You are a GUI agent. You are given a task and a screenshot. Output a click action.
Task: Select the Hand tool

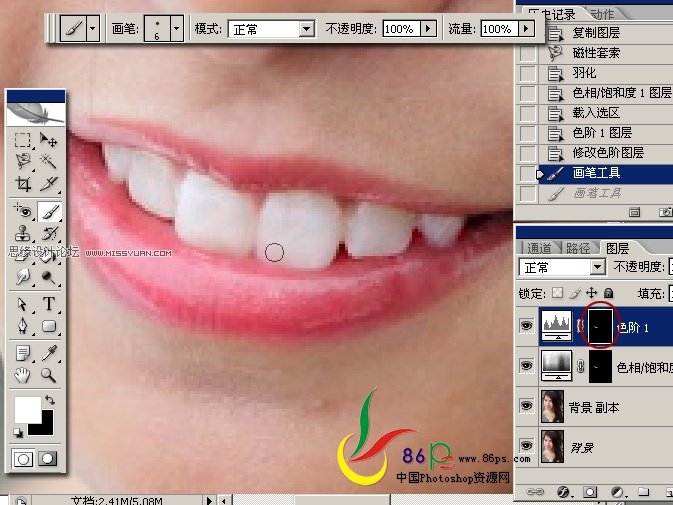(22, 375)
